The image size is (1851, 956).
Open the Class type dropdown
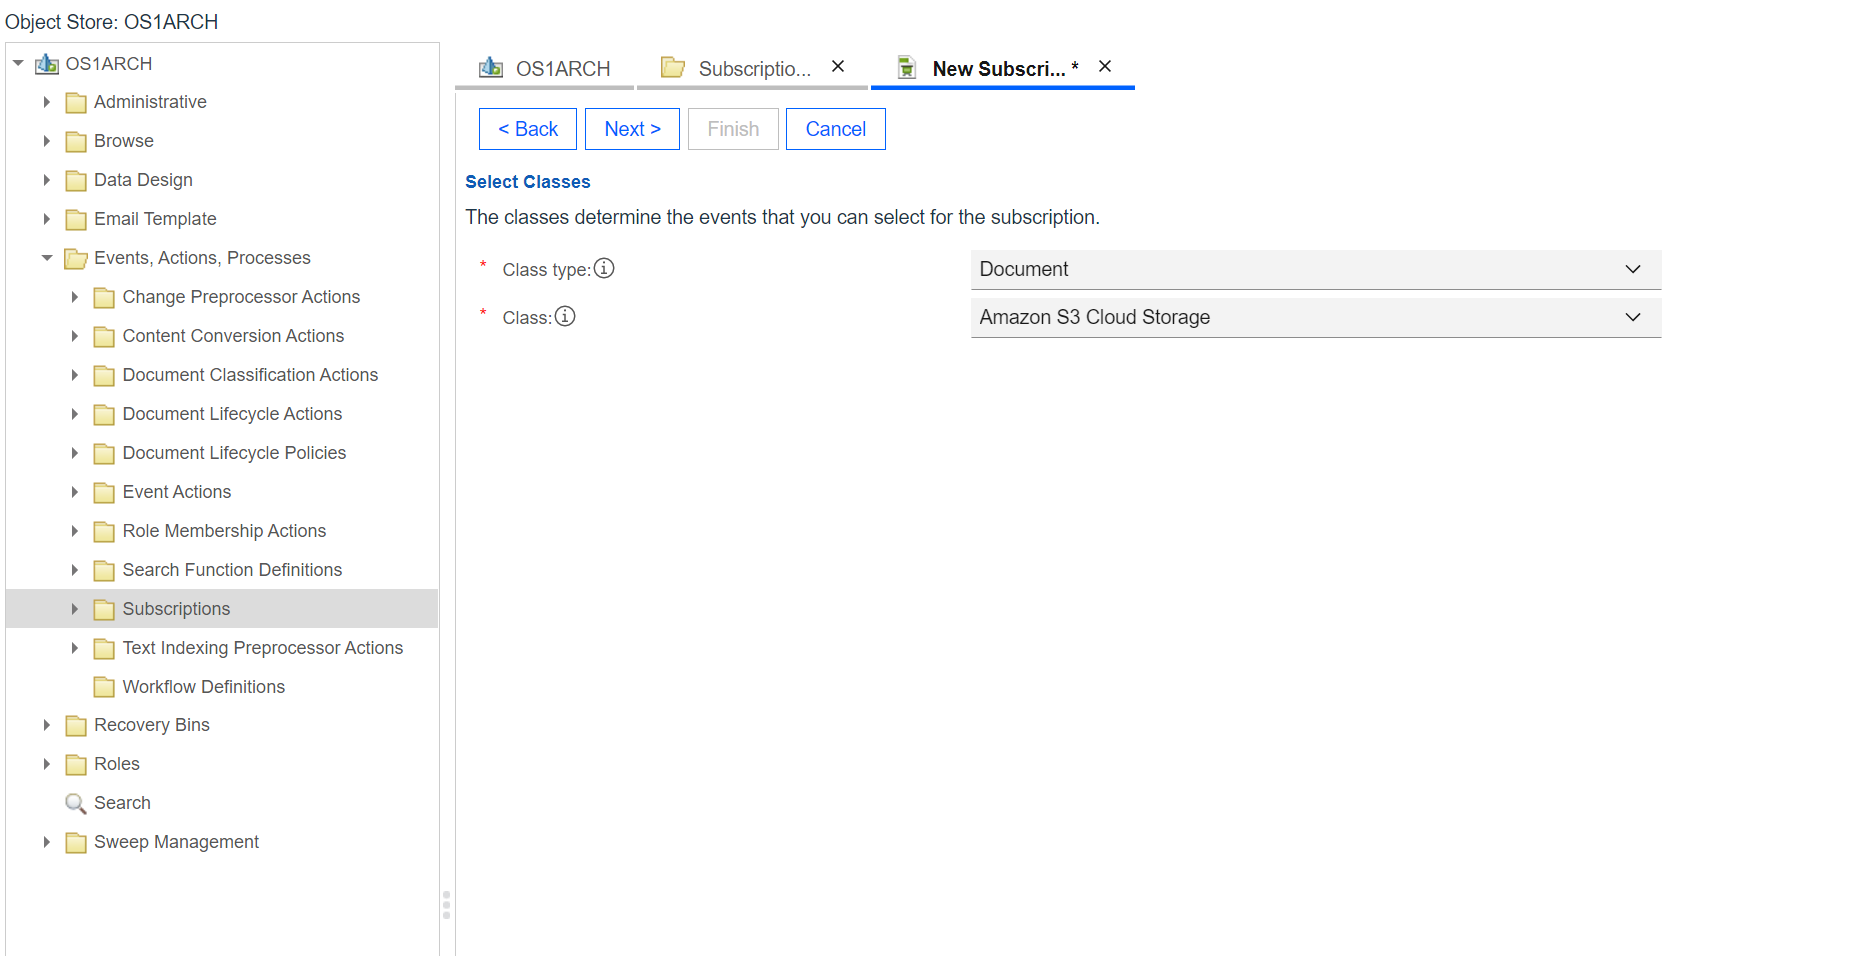(x=1315, y=269)
